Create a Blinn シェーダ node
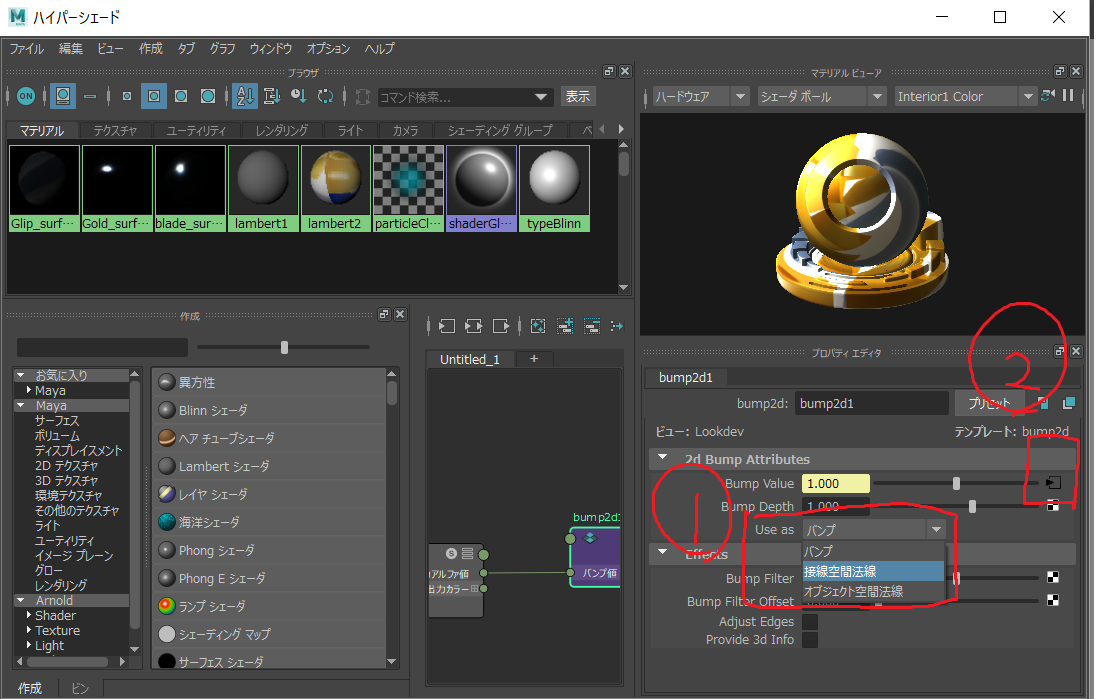The image size is (1096, 699). pyautogui.click(x=268, y=410)
